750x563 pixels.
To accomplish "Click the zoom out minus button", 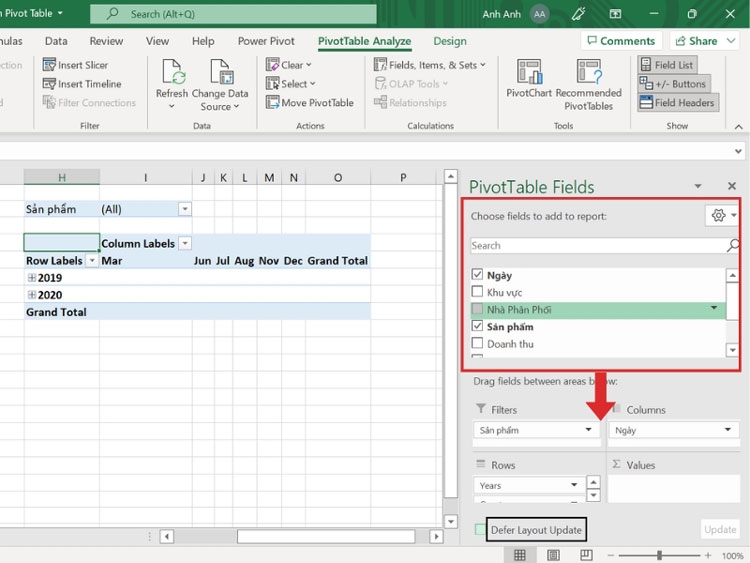I will pos(611,555).
